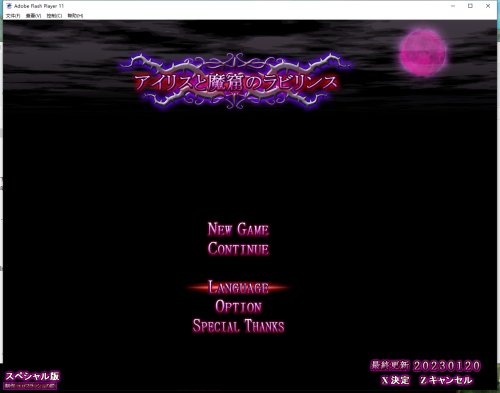
Task: Select Continue to load saved game
Action: (238, 249)
